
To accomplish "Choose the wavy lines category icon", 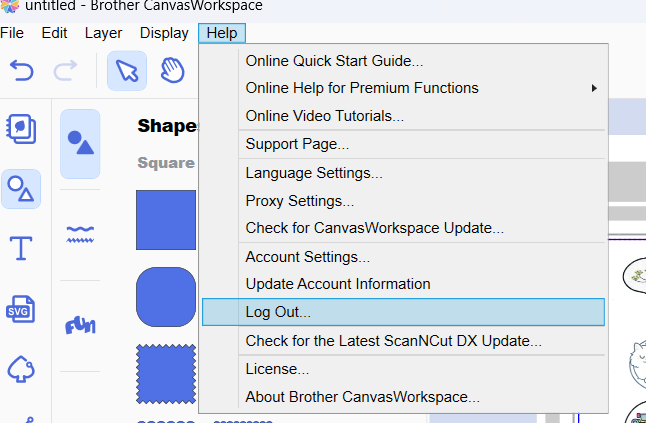I will point(80,234).
